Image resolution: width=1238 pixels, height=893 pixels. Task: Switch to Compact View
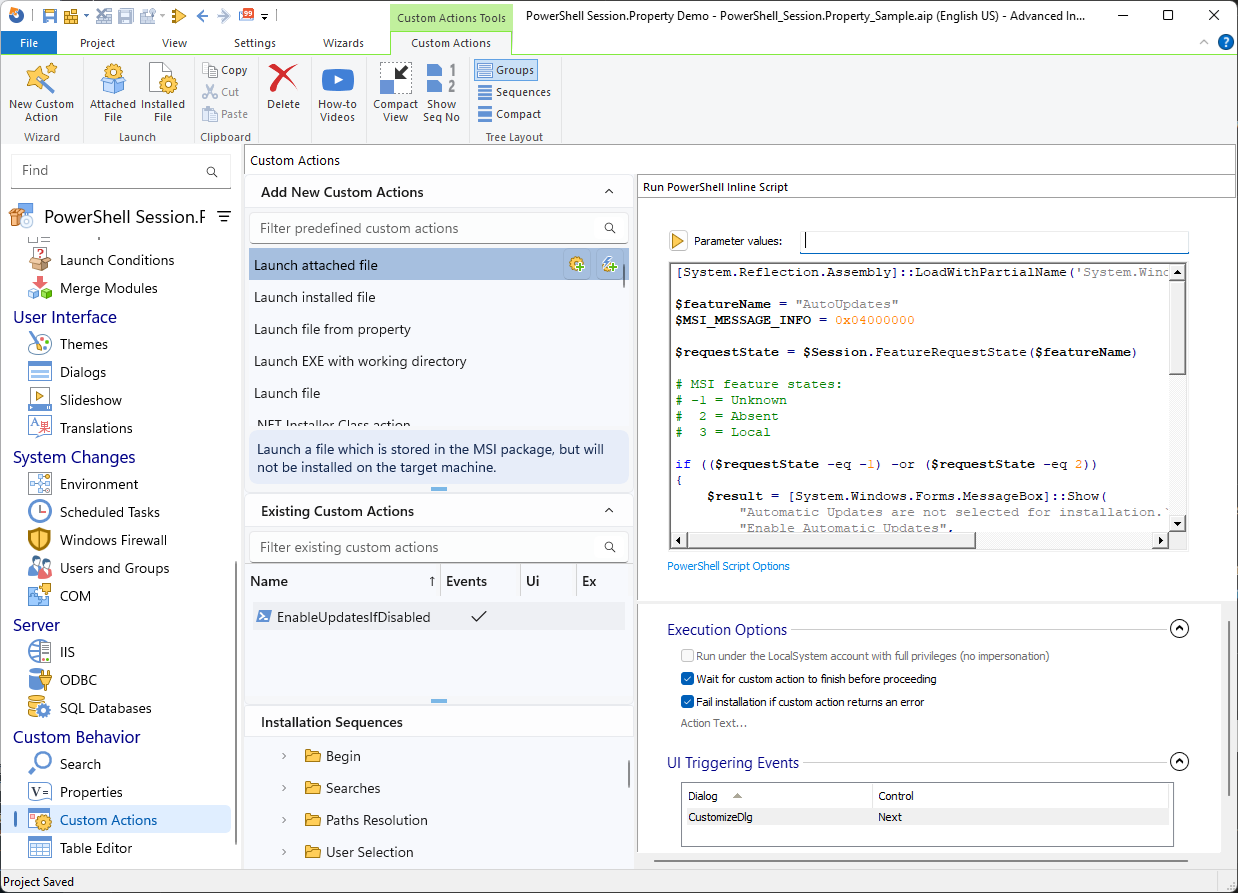pos(396,92)
